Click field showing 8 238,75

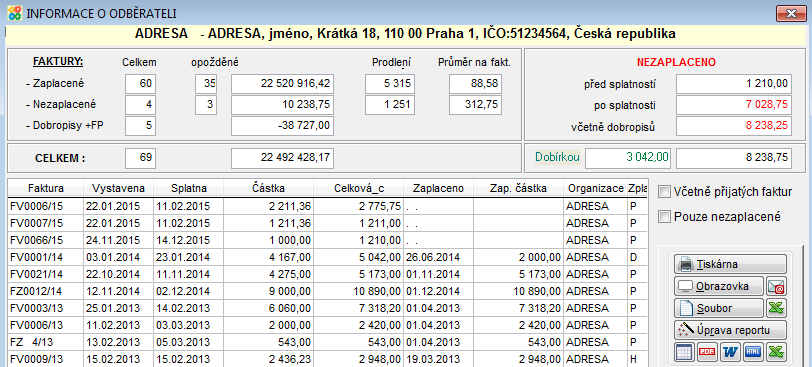coord(734,159)
